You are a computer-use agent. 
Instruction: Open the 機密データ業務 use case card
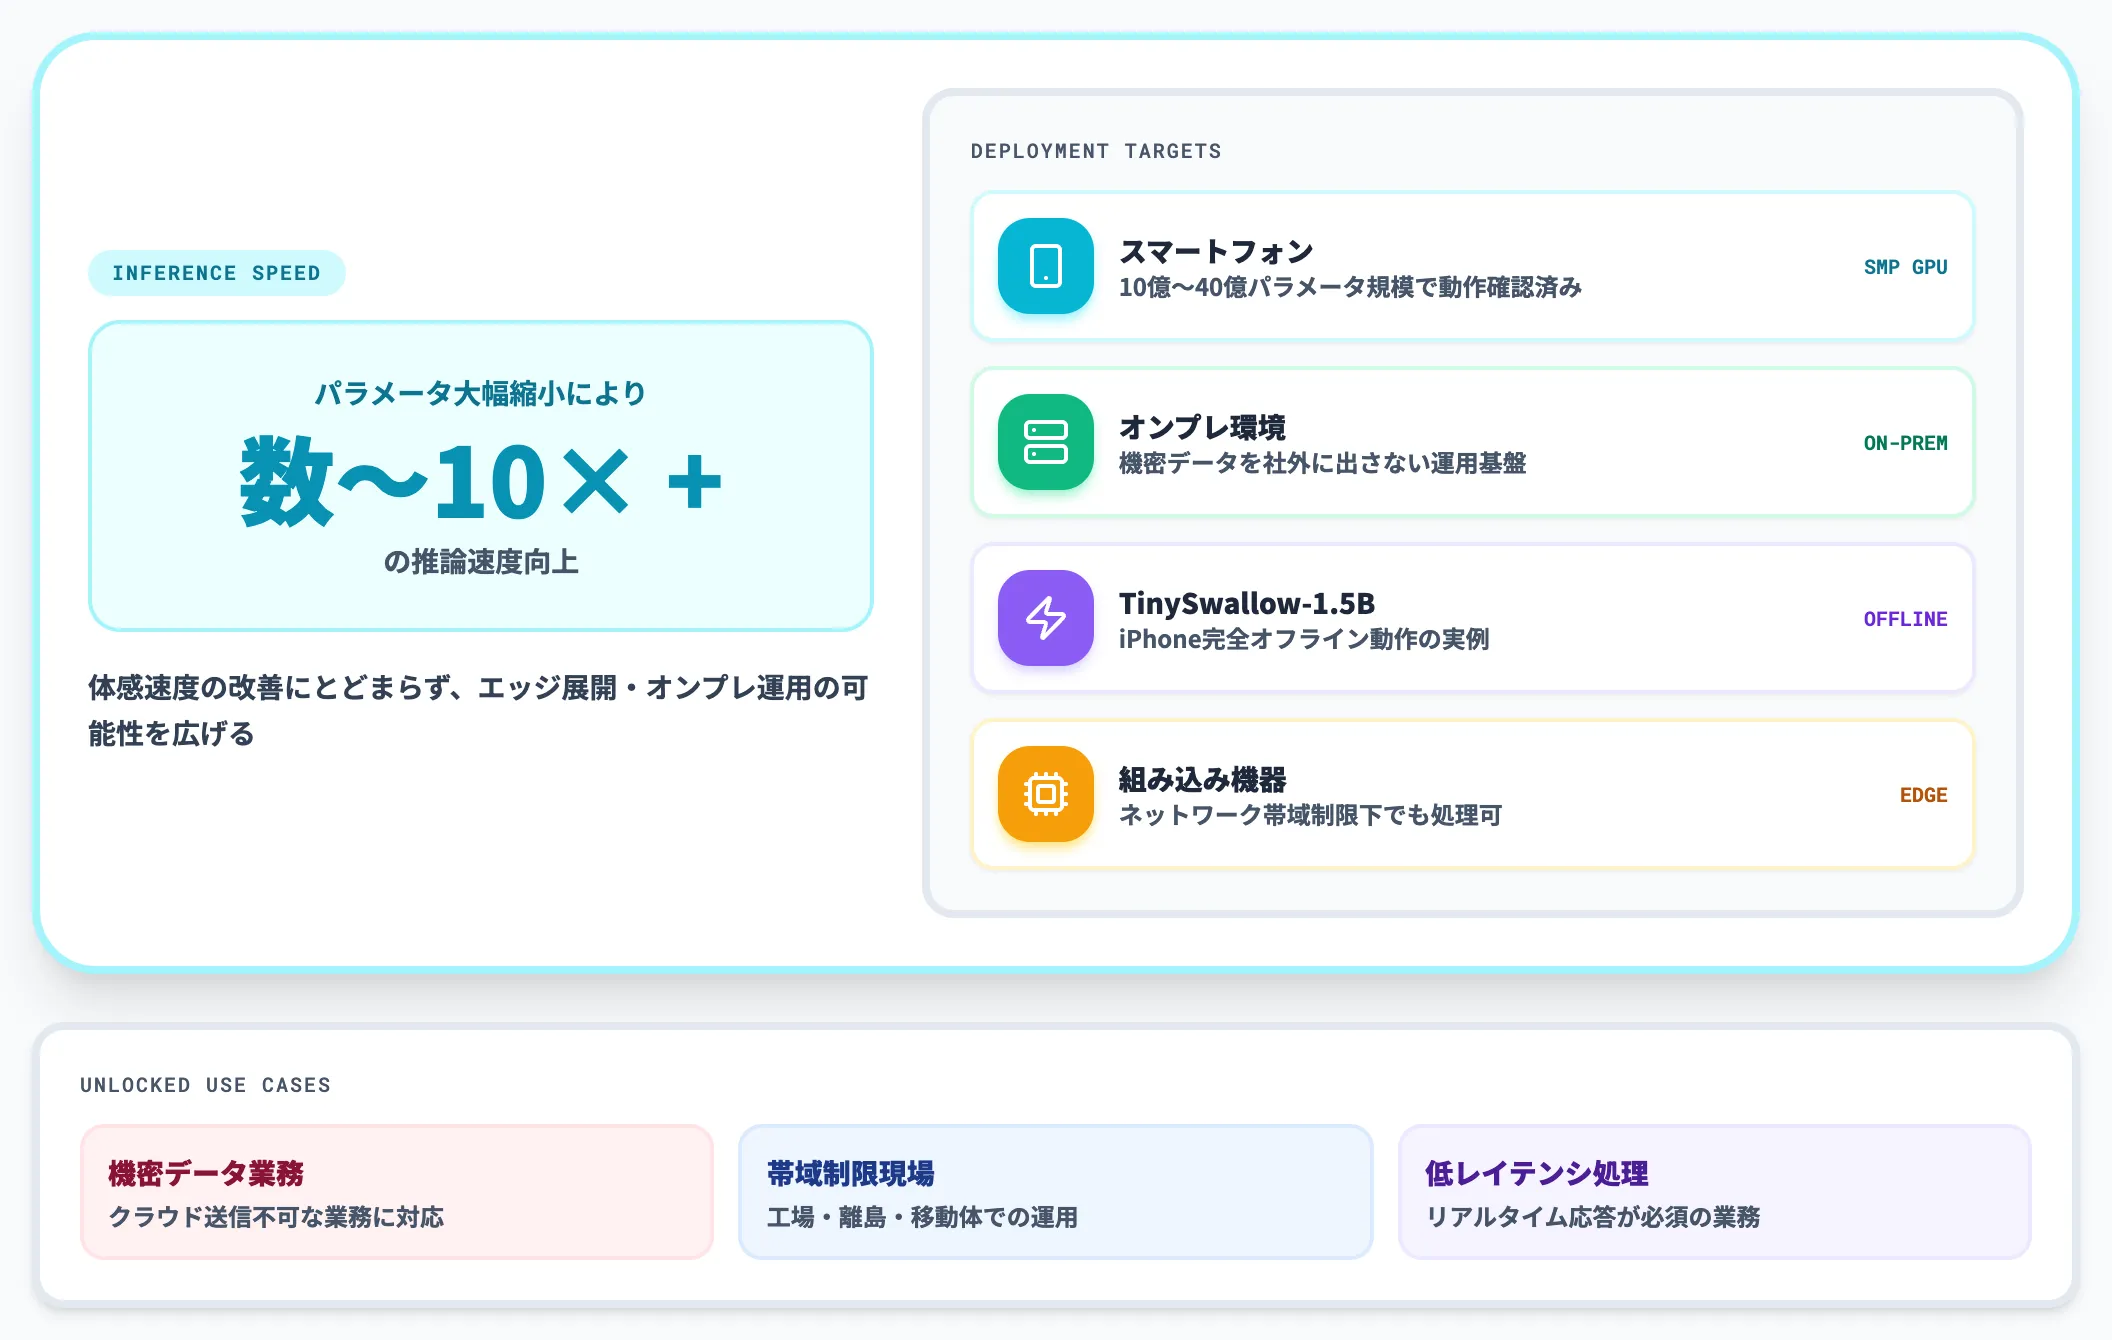397,1192
